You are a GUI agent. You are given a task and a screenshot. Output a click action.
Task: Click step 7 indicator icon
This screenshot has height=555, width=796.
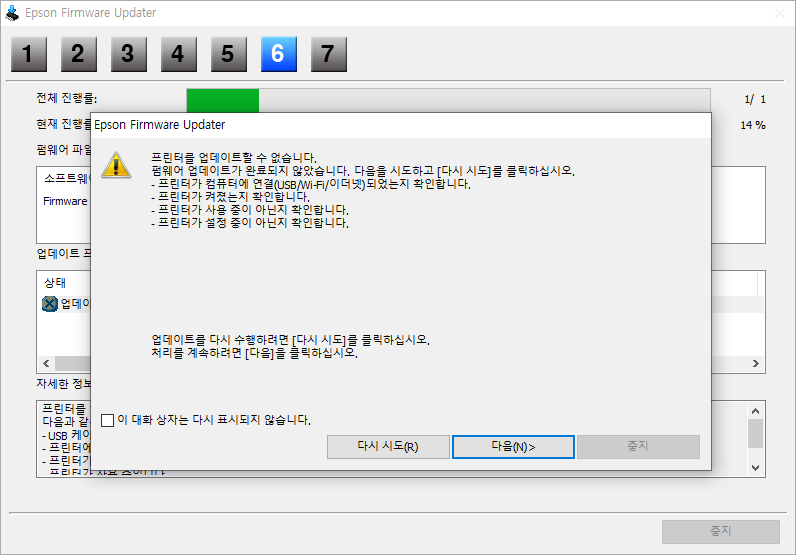point(329,54)
